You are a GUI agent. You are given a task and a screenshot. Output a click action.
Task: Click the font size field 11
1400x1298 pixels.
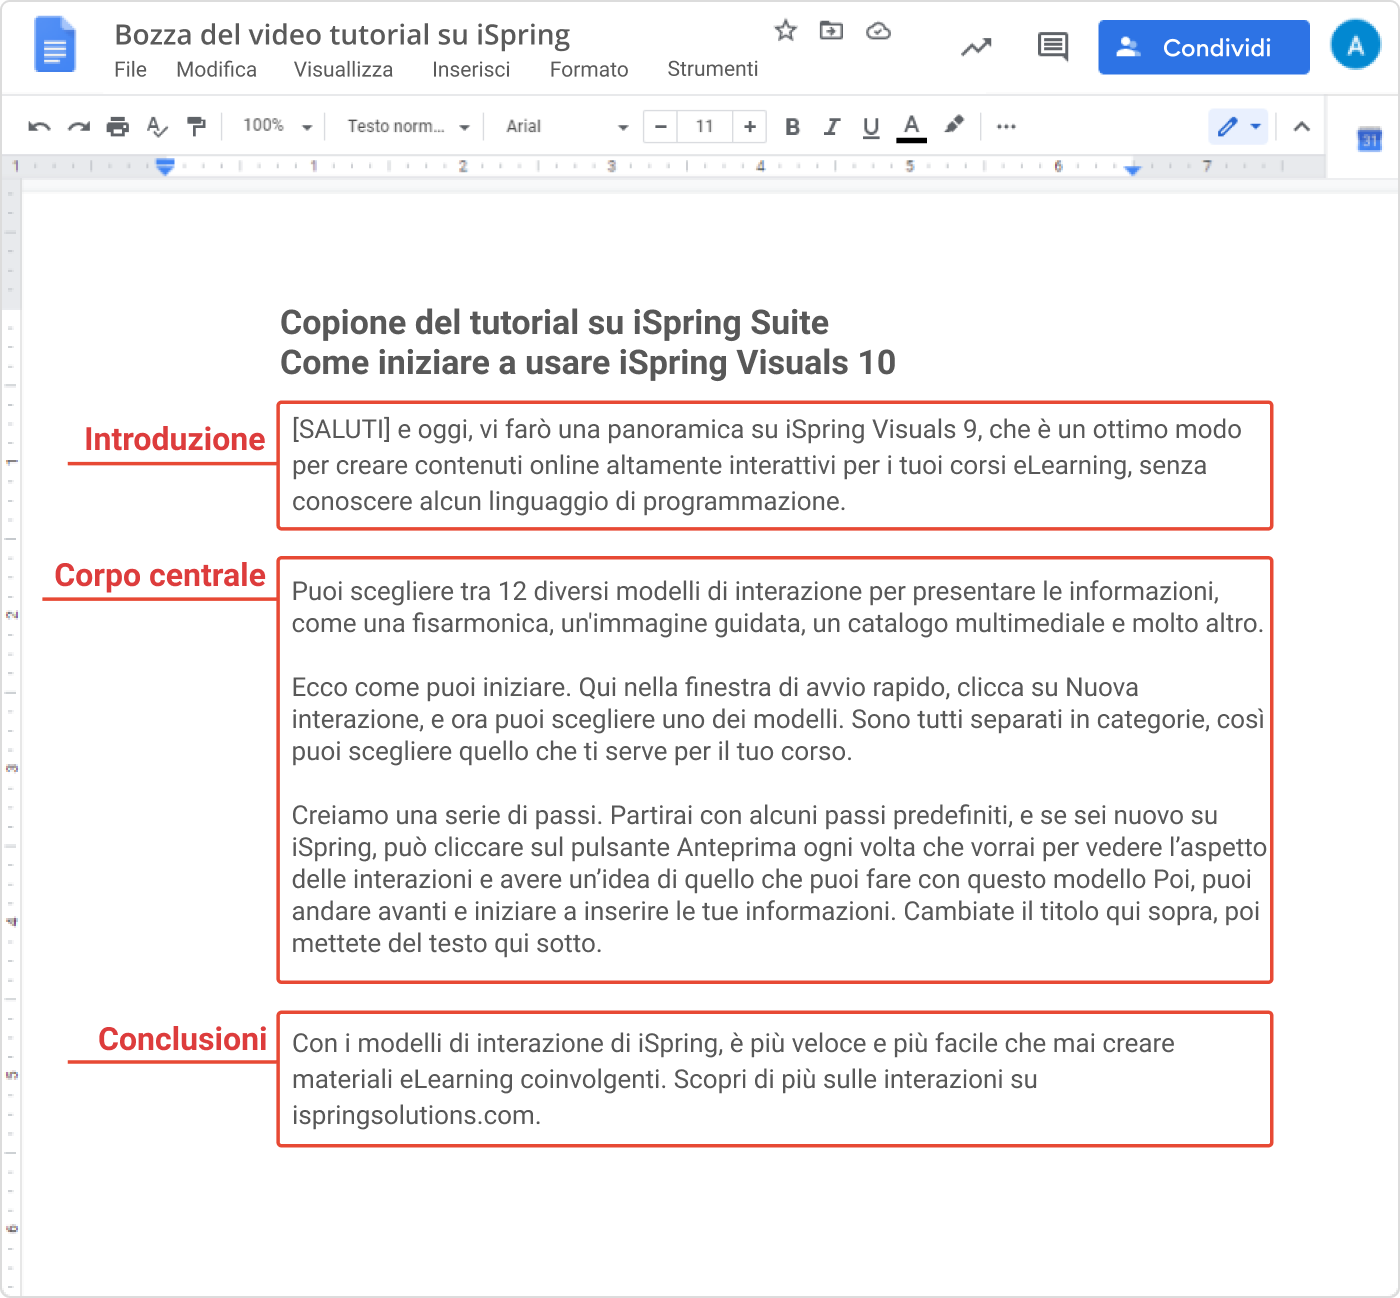pos(705,126)
